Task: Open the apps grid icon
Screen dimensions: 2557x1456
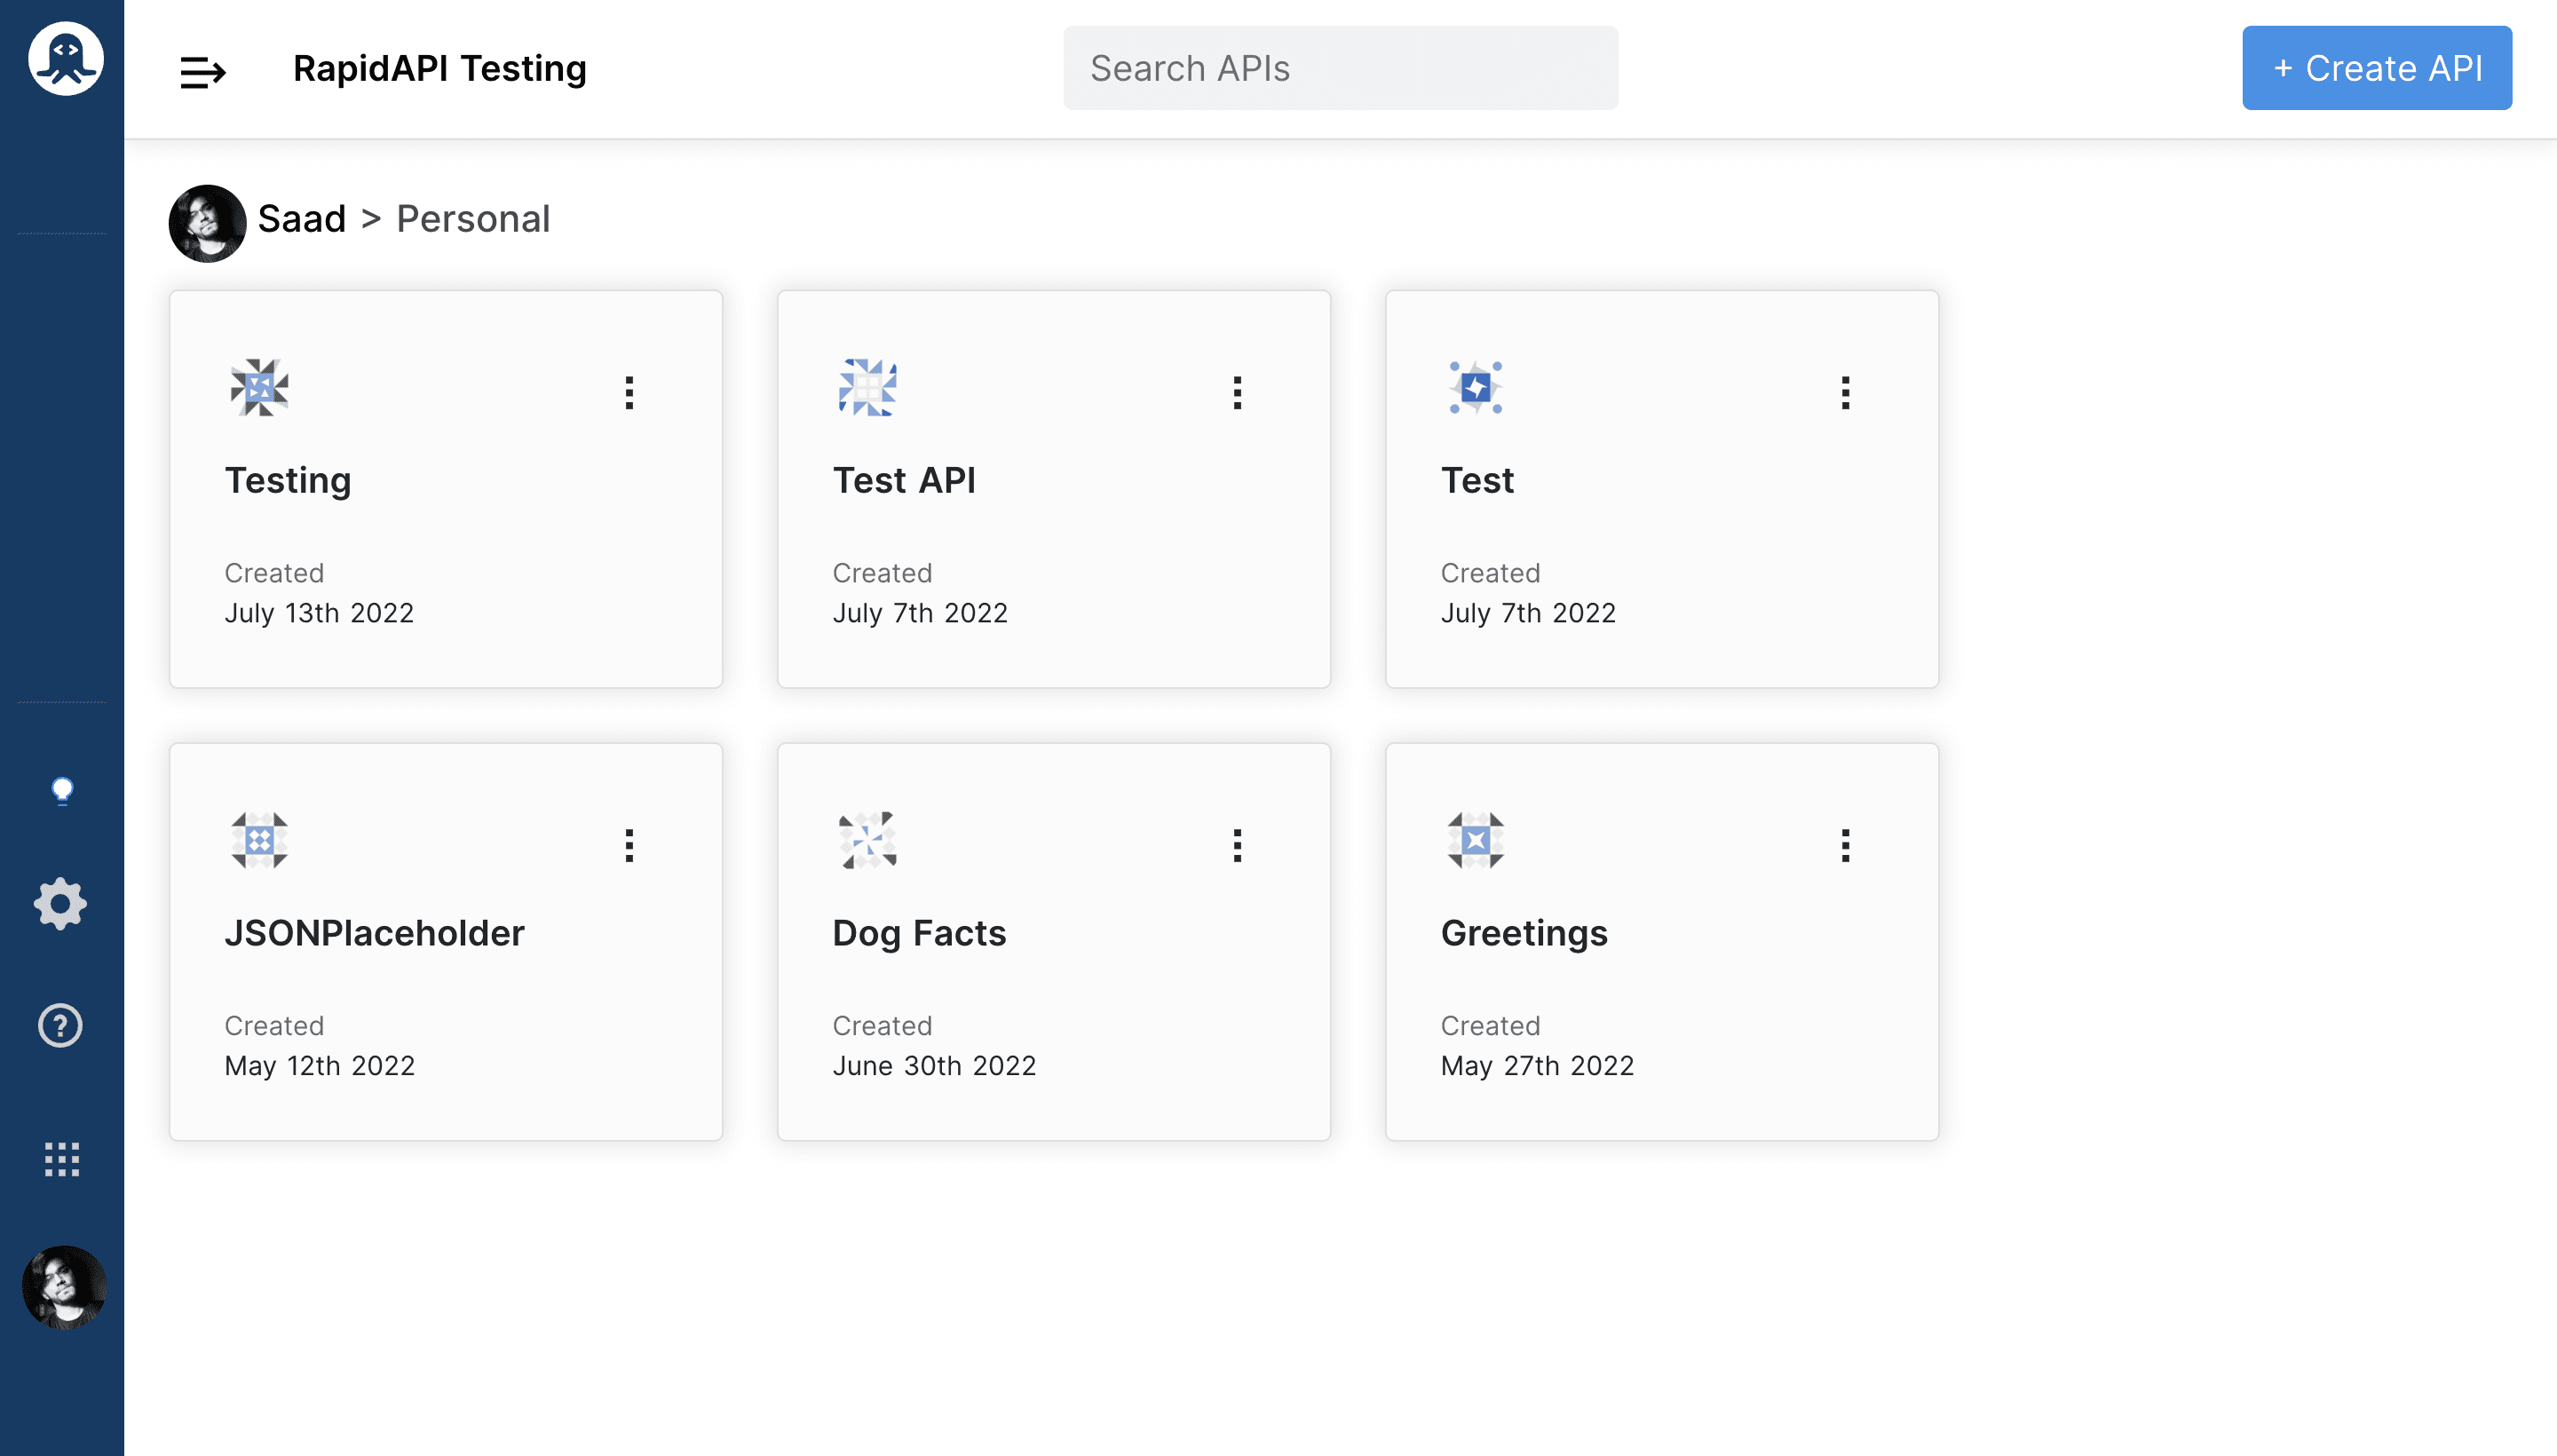Action: [x=62, y=1160]
